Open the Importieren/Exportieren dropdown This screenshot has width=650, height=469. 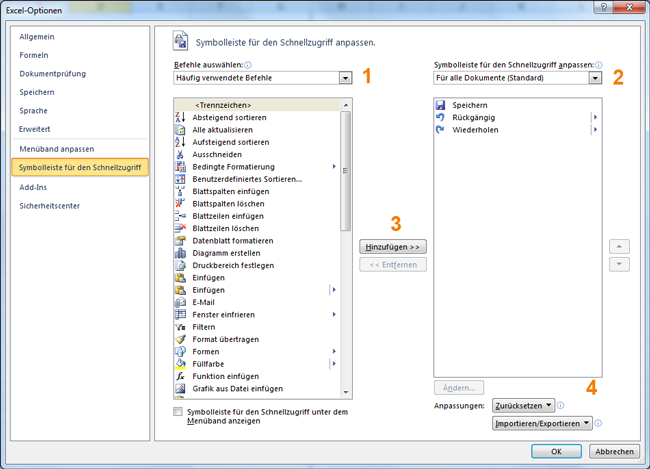point(542,423)
